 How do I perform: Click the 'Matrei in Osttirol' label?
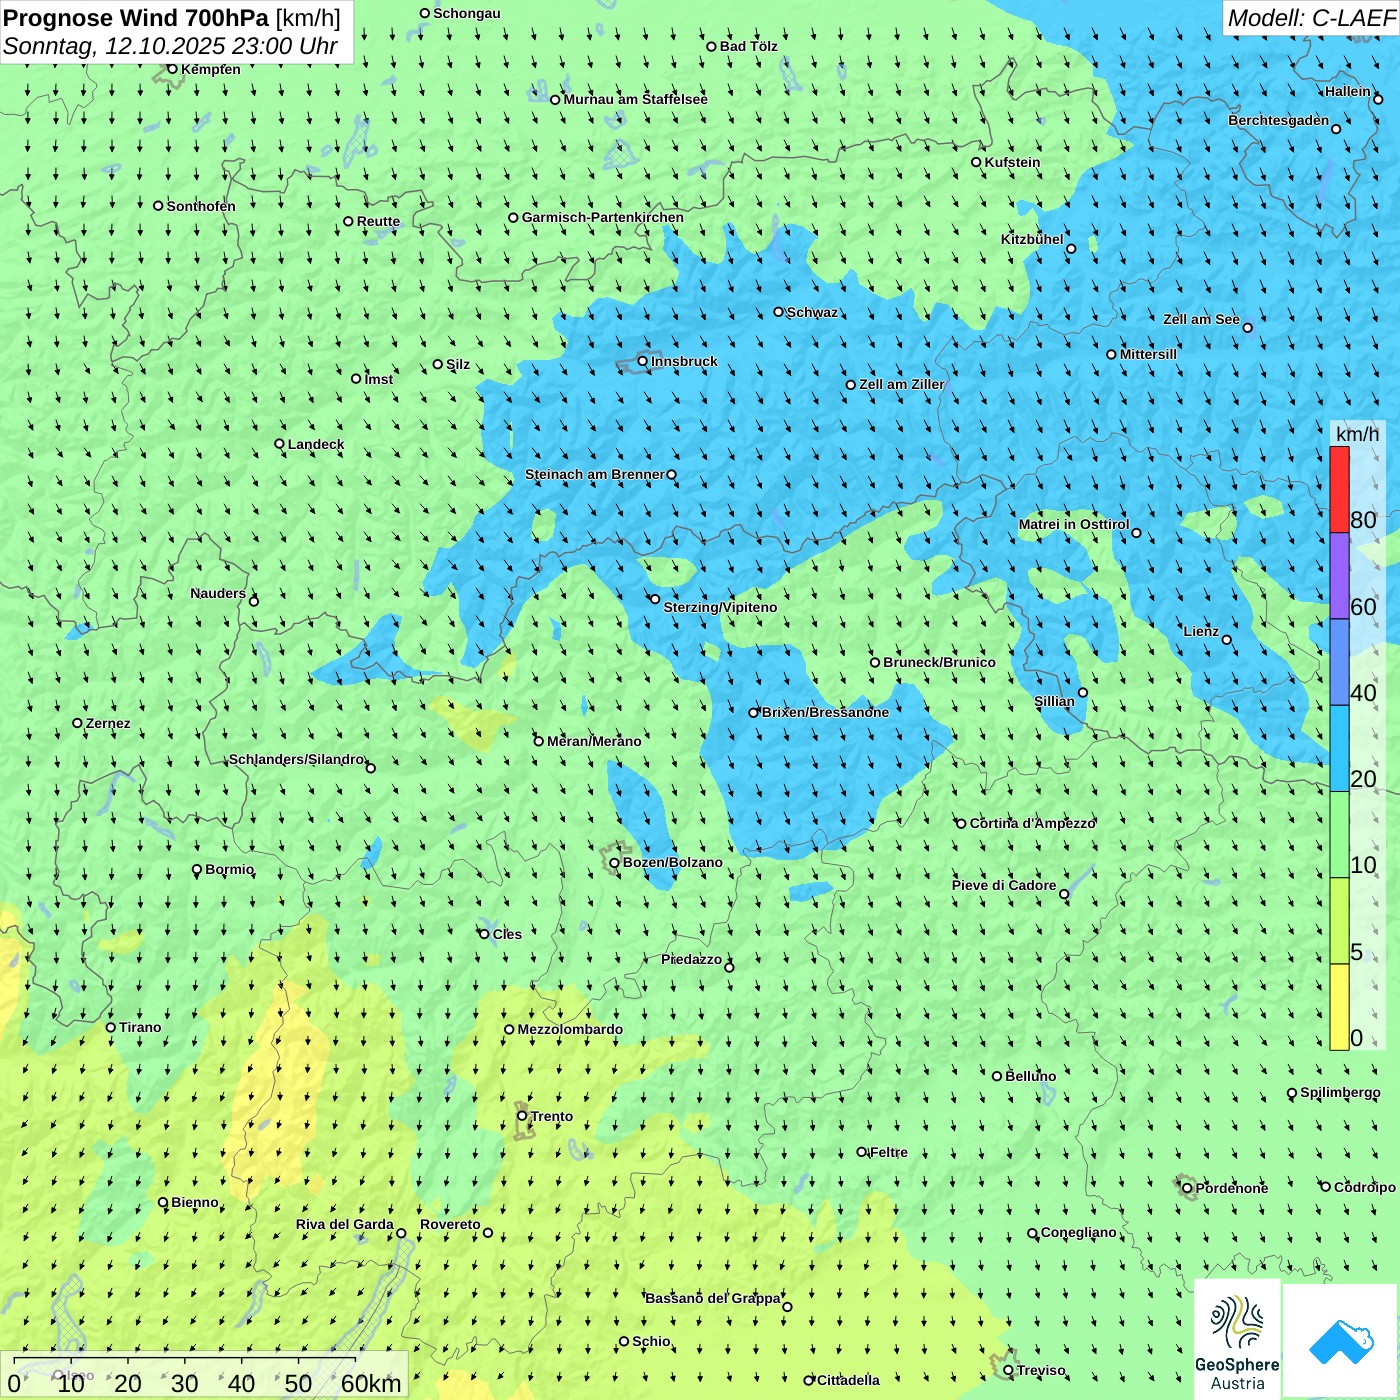point(1074,524)
